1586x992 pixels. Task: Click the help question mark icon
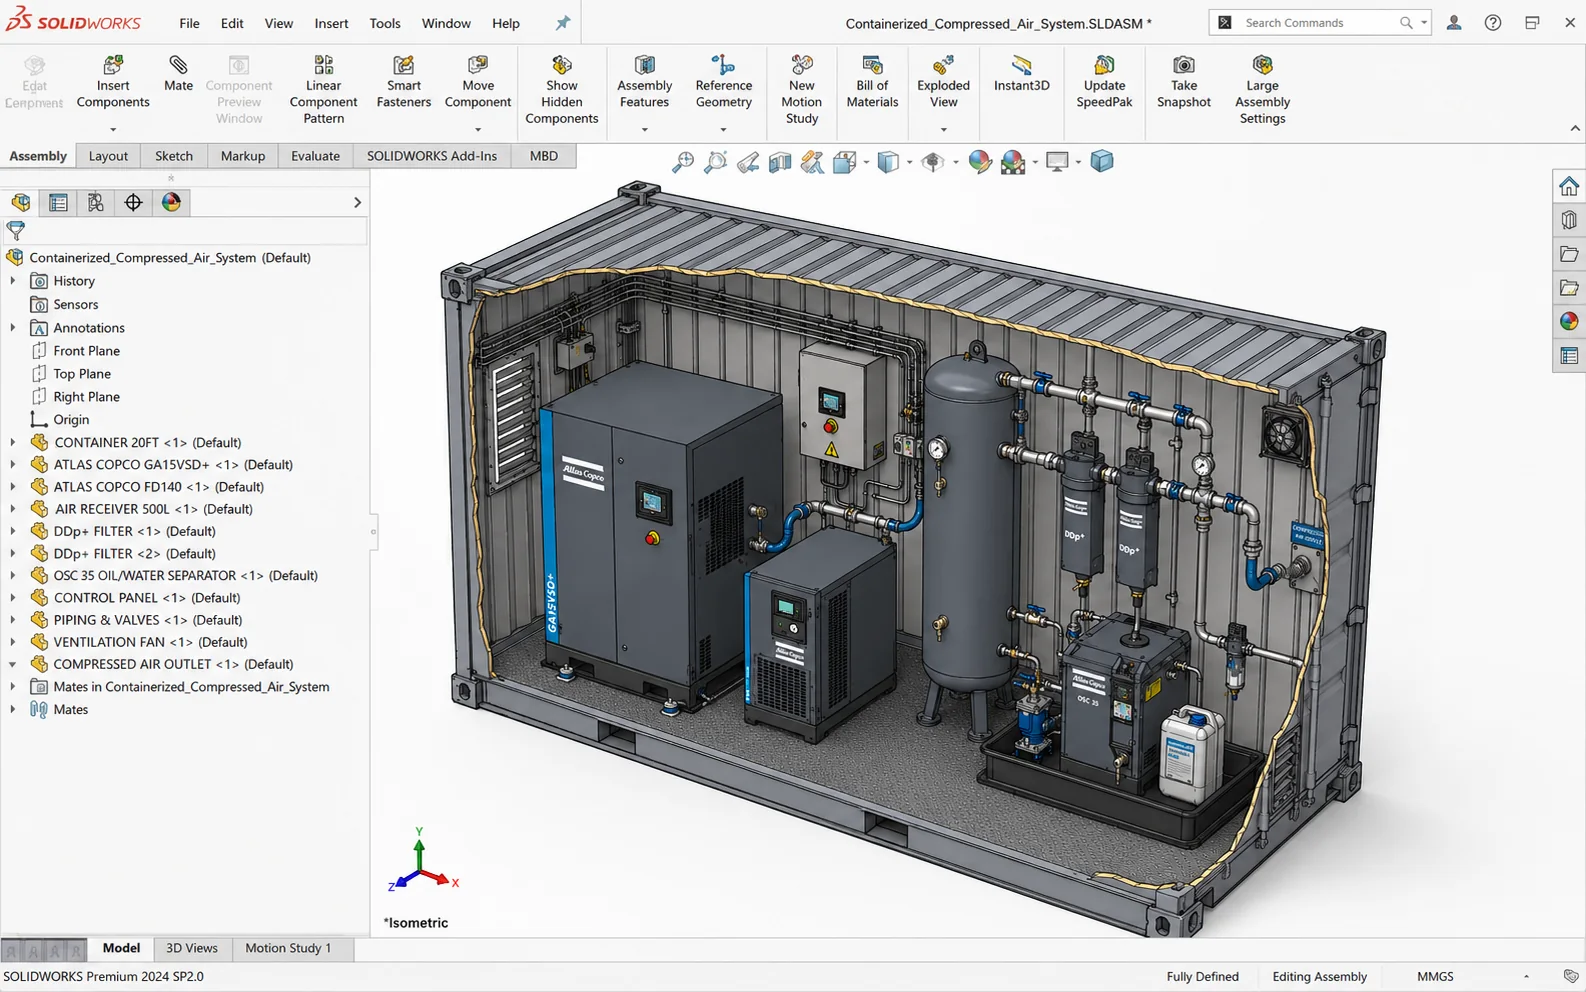pos(1492,22)
